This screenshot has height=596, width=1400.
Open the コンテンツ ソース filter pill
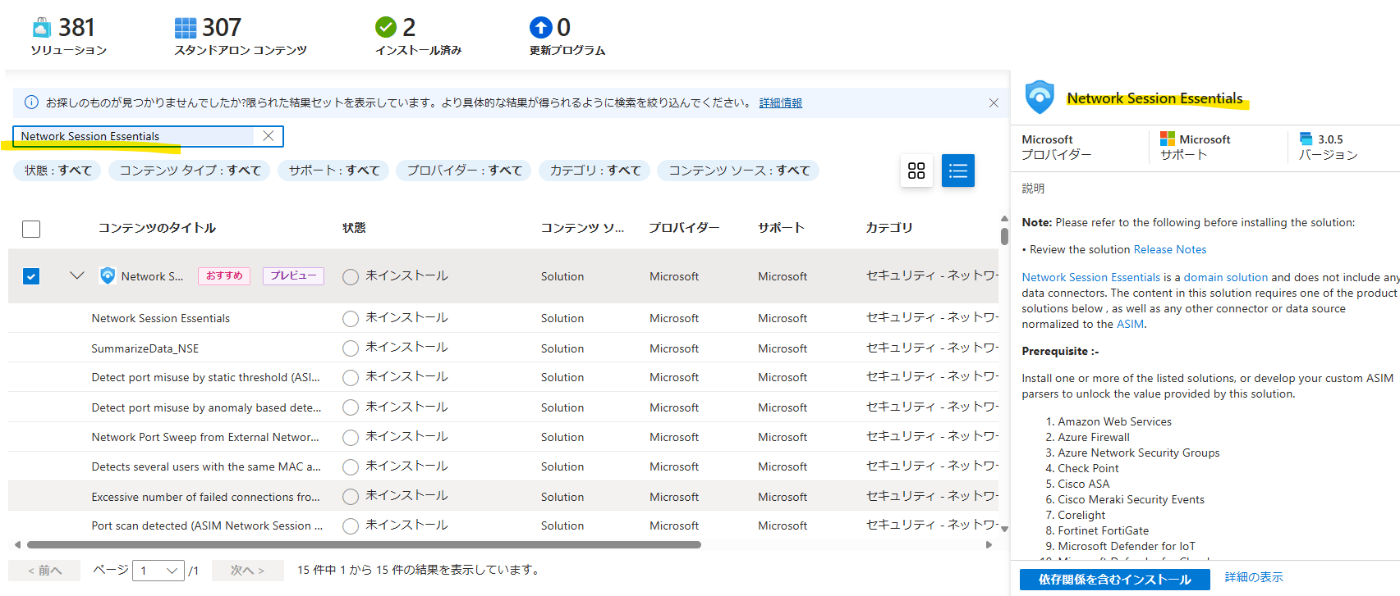pyautogui.click(x=738, y=170)
